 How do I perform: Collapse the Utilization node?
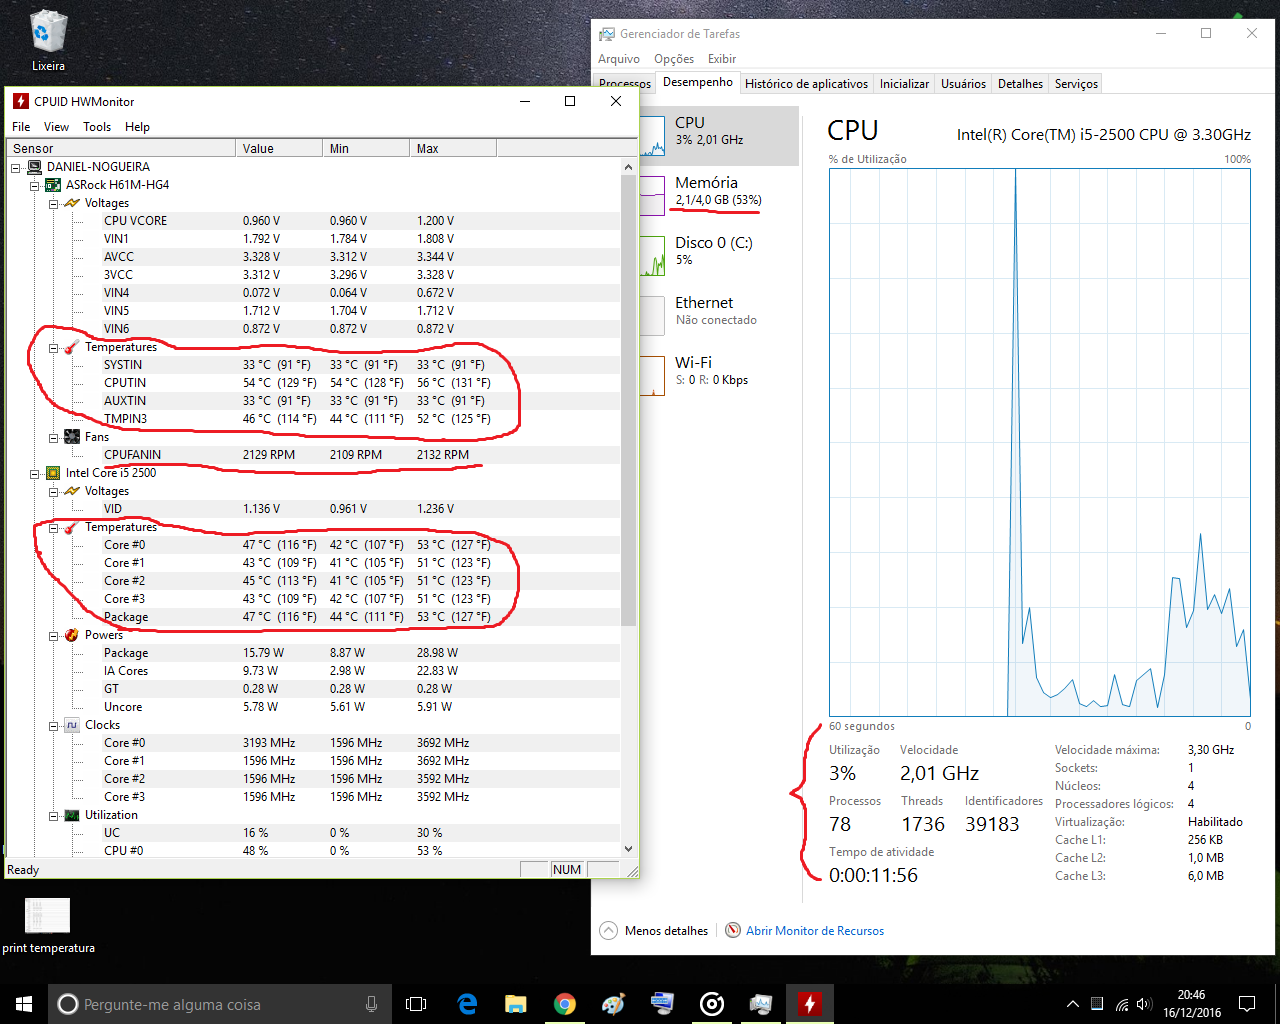pyautogui.click(x=54, y=815)
